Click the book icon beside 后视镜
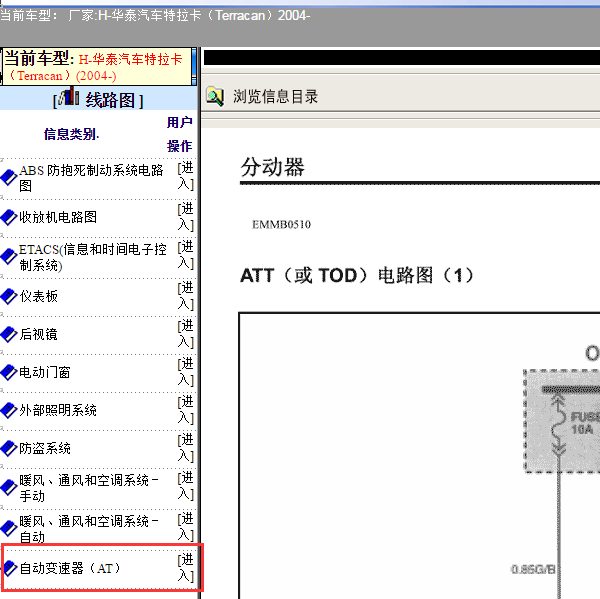This screenshot has height=599, width=600. [9, 334]
